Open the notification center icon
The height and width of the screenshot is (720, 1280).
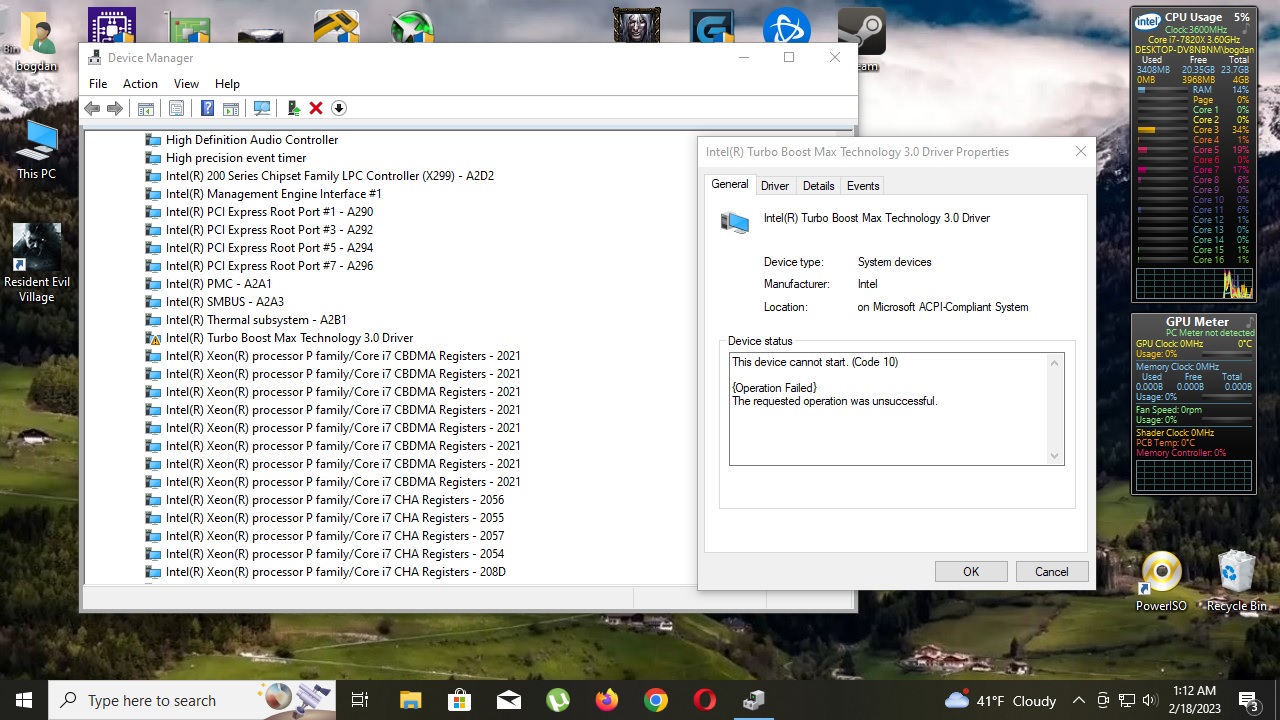point(1248,700)
